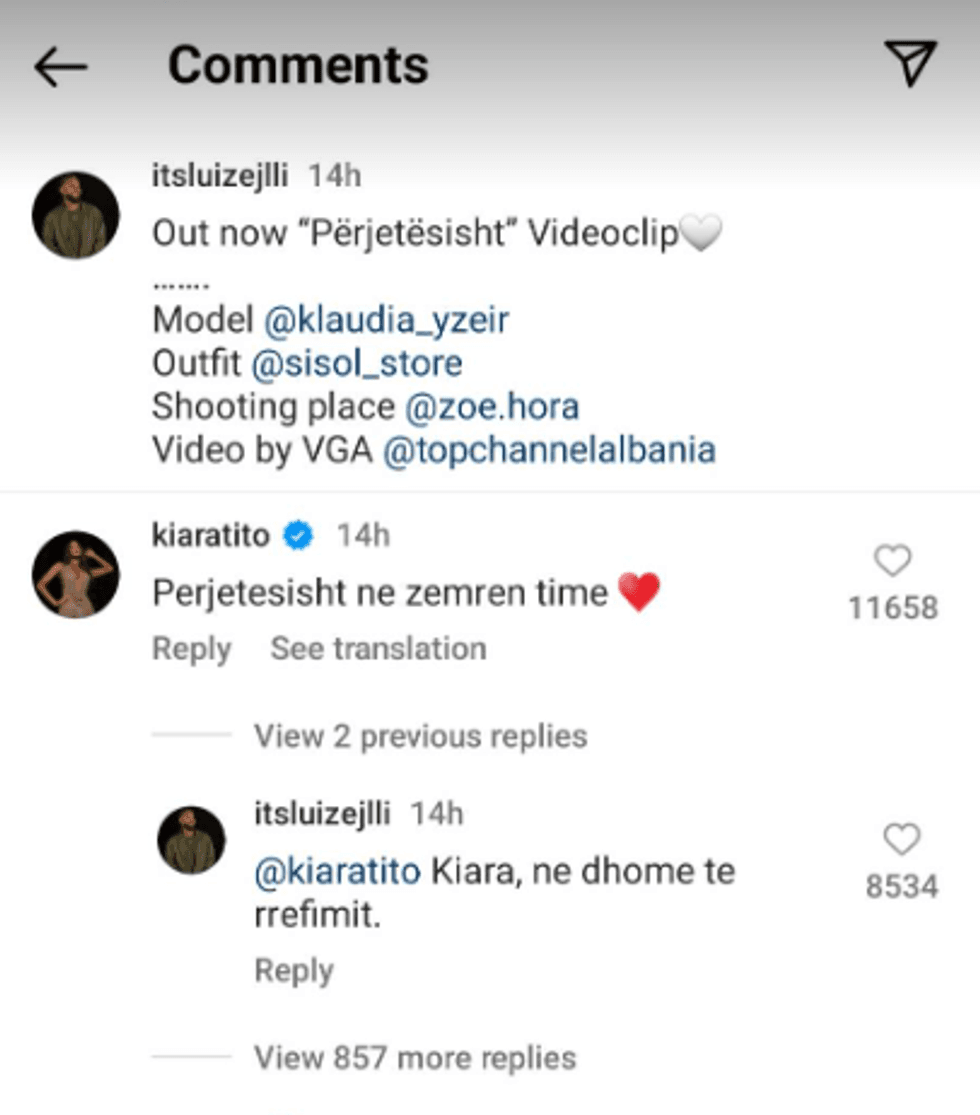Screen dimensions: 980x1115
Task: Open itsluizejlli's profile picture on the caption
Action: tap(76, 215)
